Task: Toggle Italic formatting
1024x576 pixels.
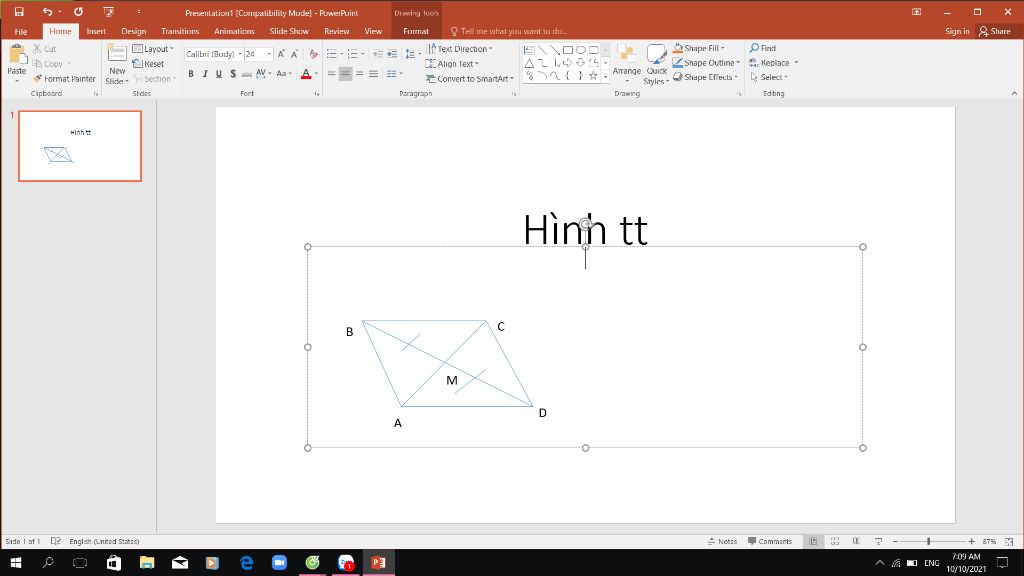Action: point(205,73)
